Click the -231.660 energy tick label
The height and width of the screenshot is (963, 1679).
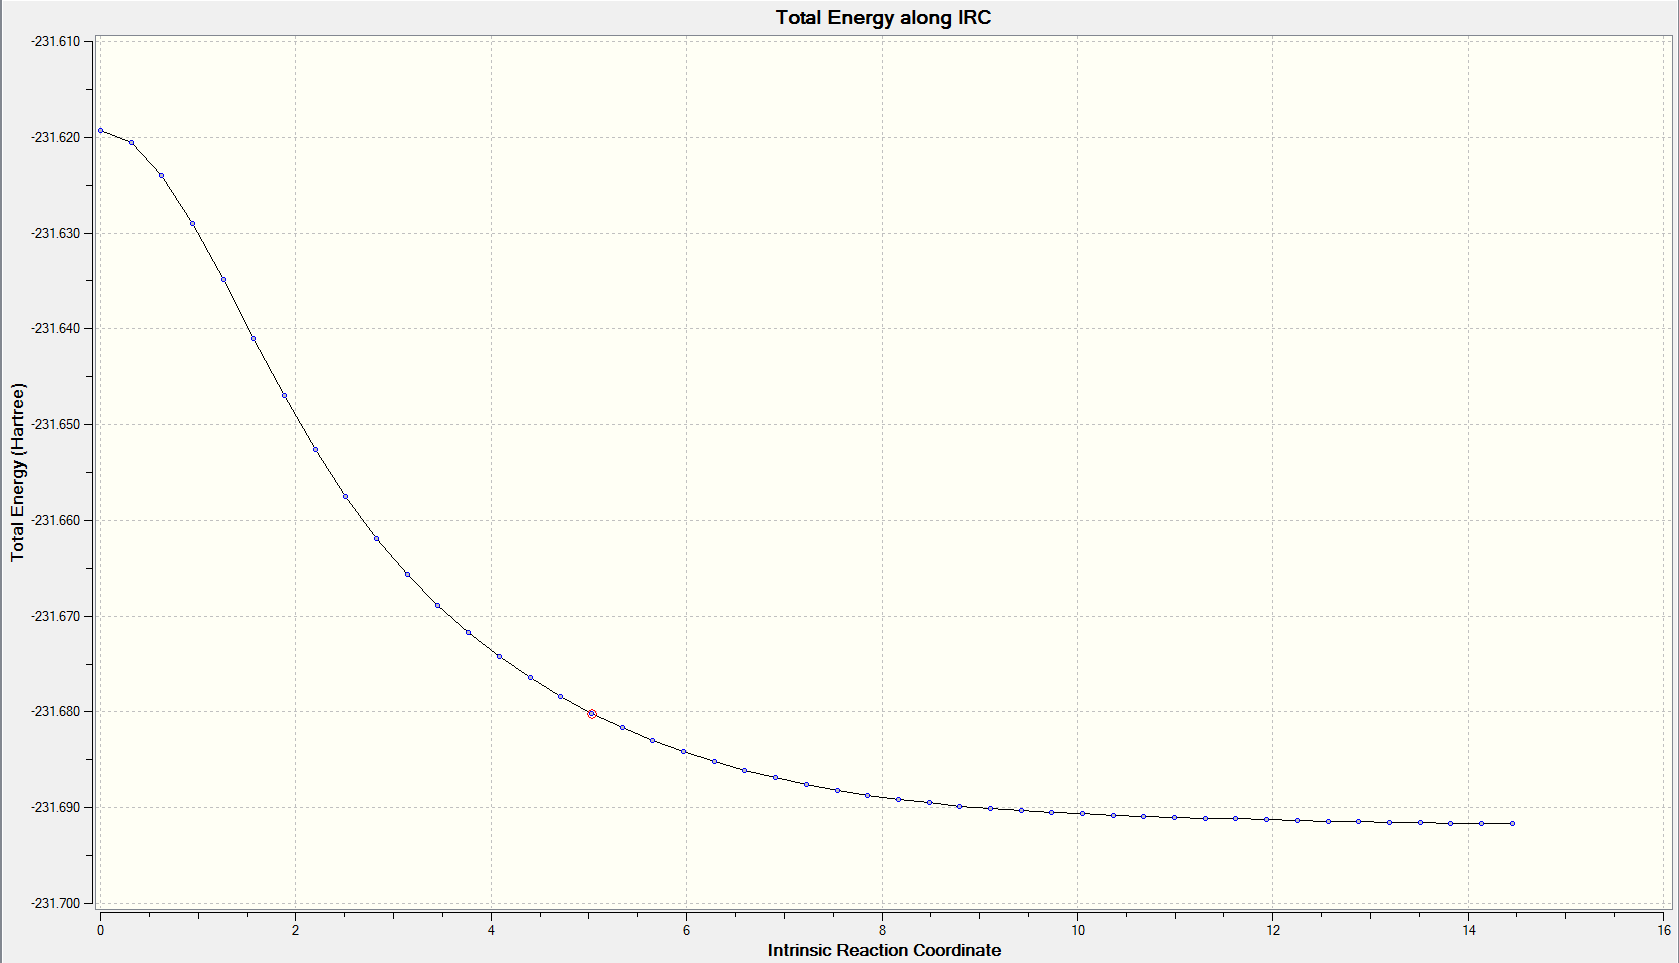point(56,520)
